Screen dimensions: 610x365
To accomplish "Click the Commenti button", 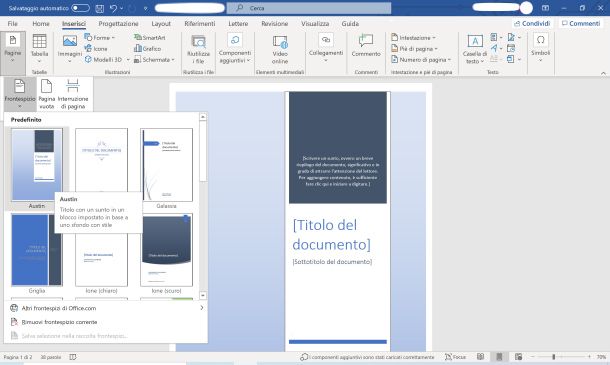I will [x=581, y=24].
